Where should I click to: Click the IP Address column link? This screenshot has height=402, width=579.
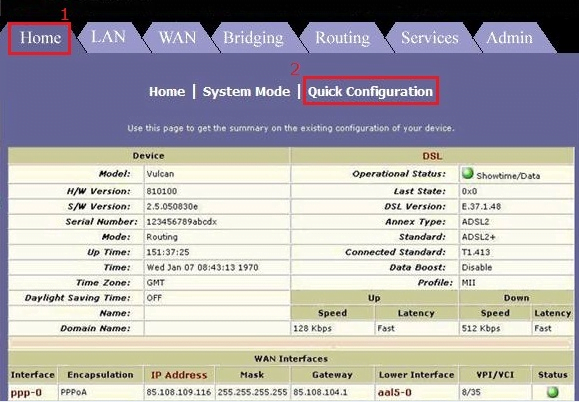pos(179,375)
